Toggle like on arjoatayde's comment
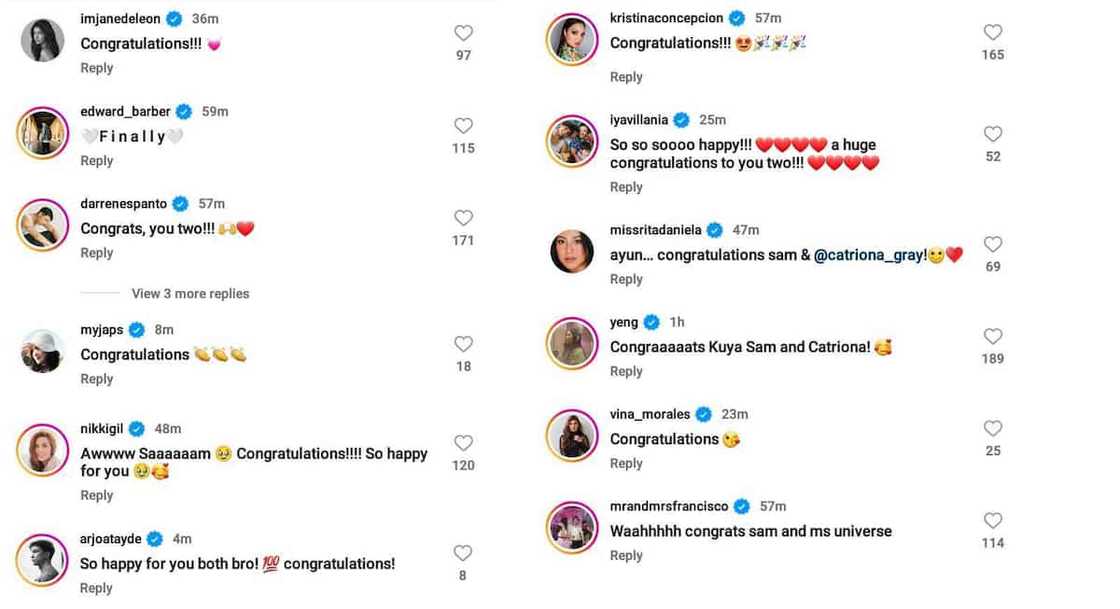 tap(463, 553)
